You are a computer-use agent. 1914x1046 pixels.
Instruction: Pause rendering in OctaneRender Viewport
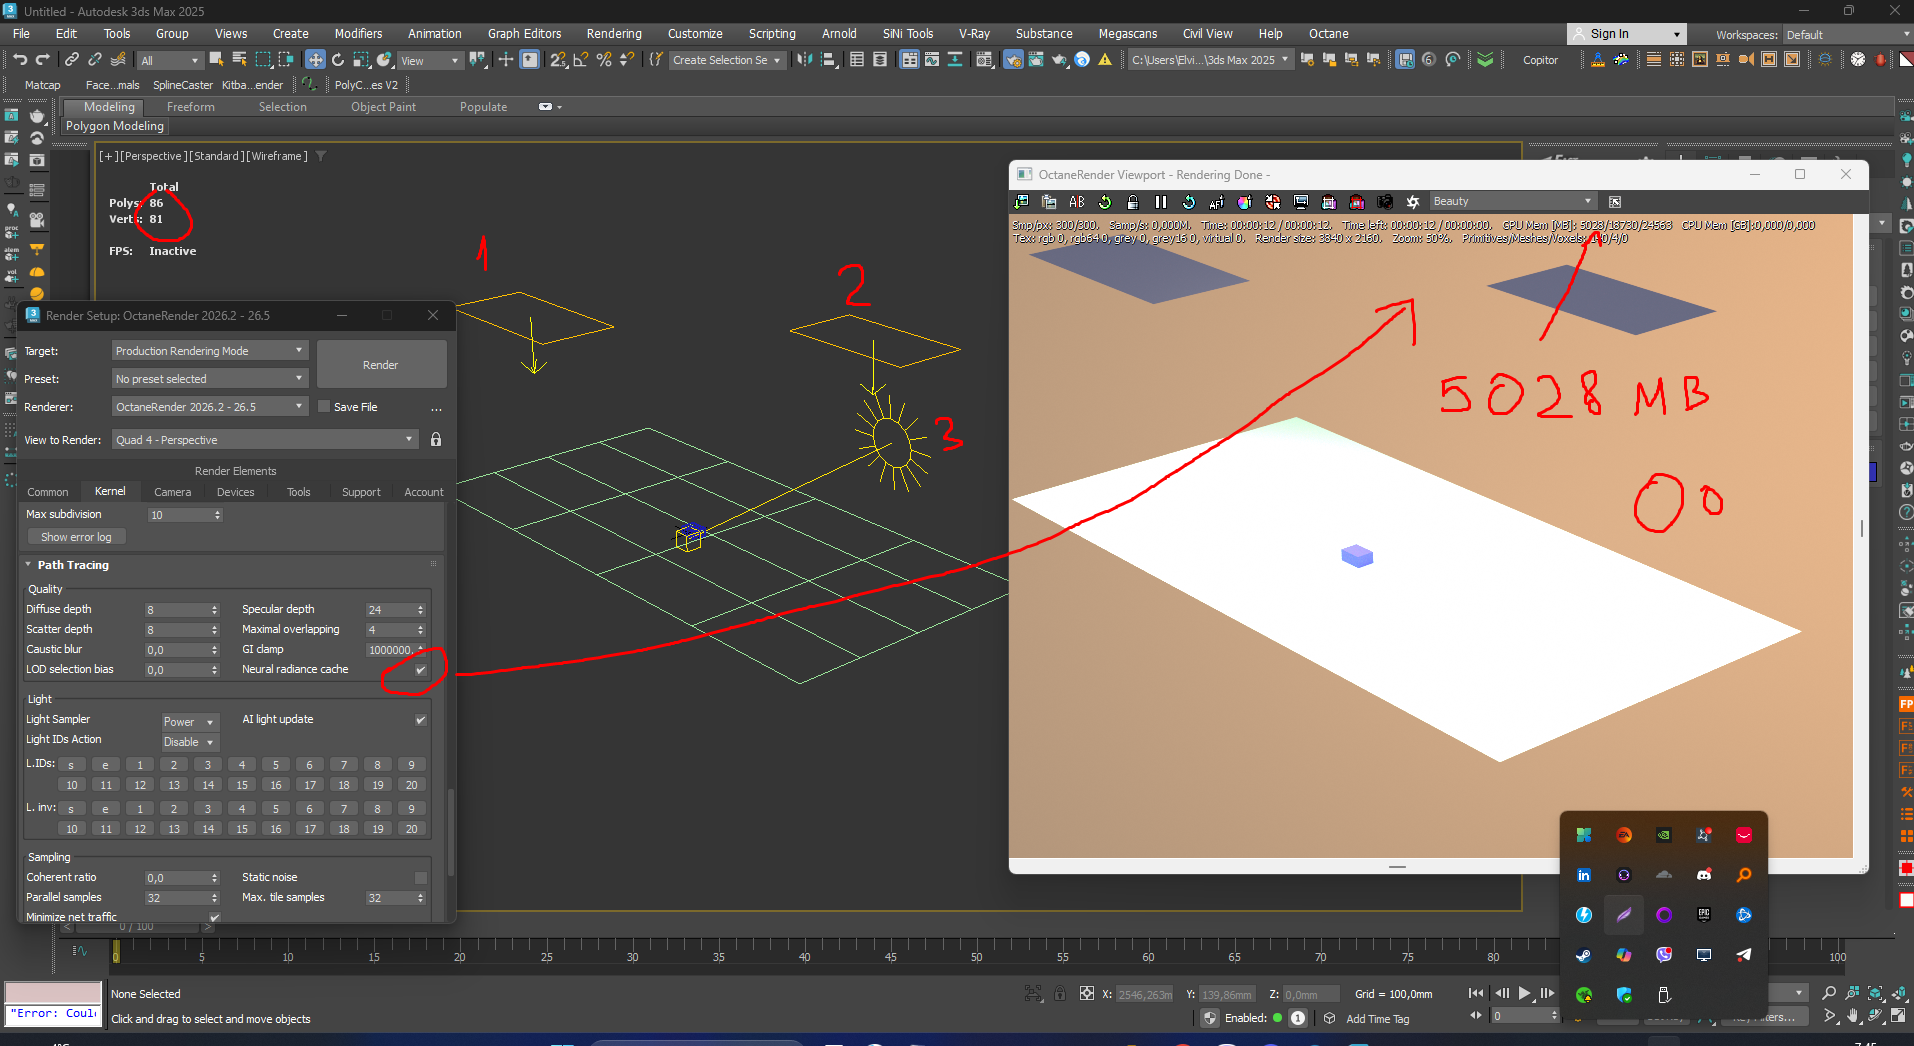pyautogui.click(x=1161, y=202)
